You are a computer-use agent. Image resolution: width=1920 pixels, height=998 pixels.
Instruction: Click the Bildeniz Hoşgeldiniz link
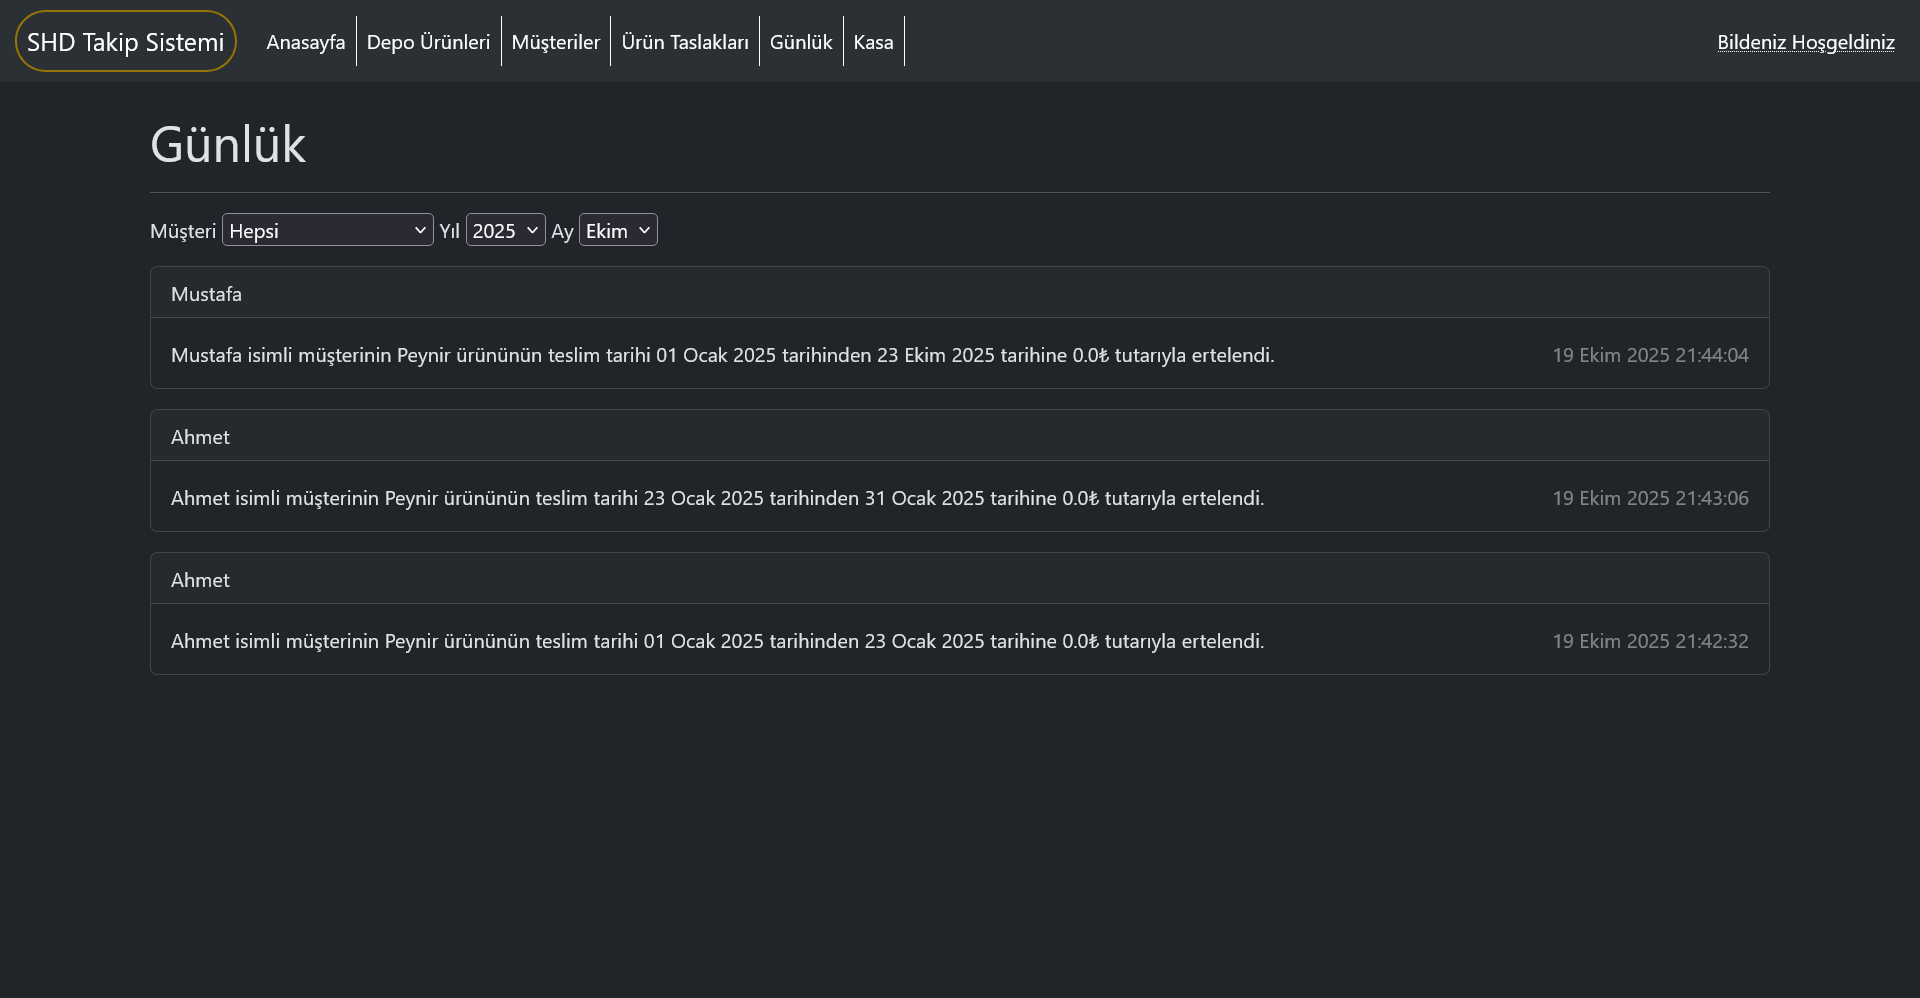1805,42
